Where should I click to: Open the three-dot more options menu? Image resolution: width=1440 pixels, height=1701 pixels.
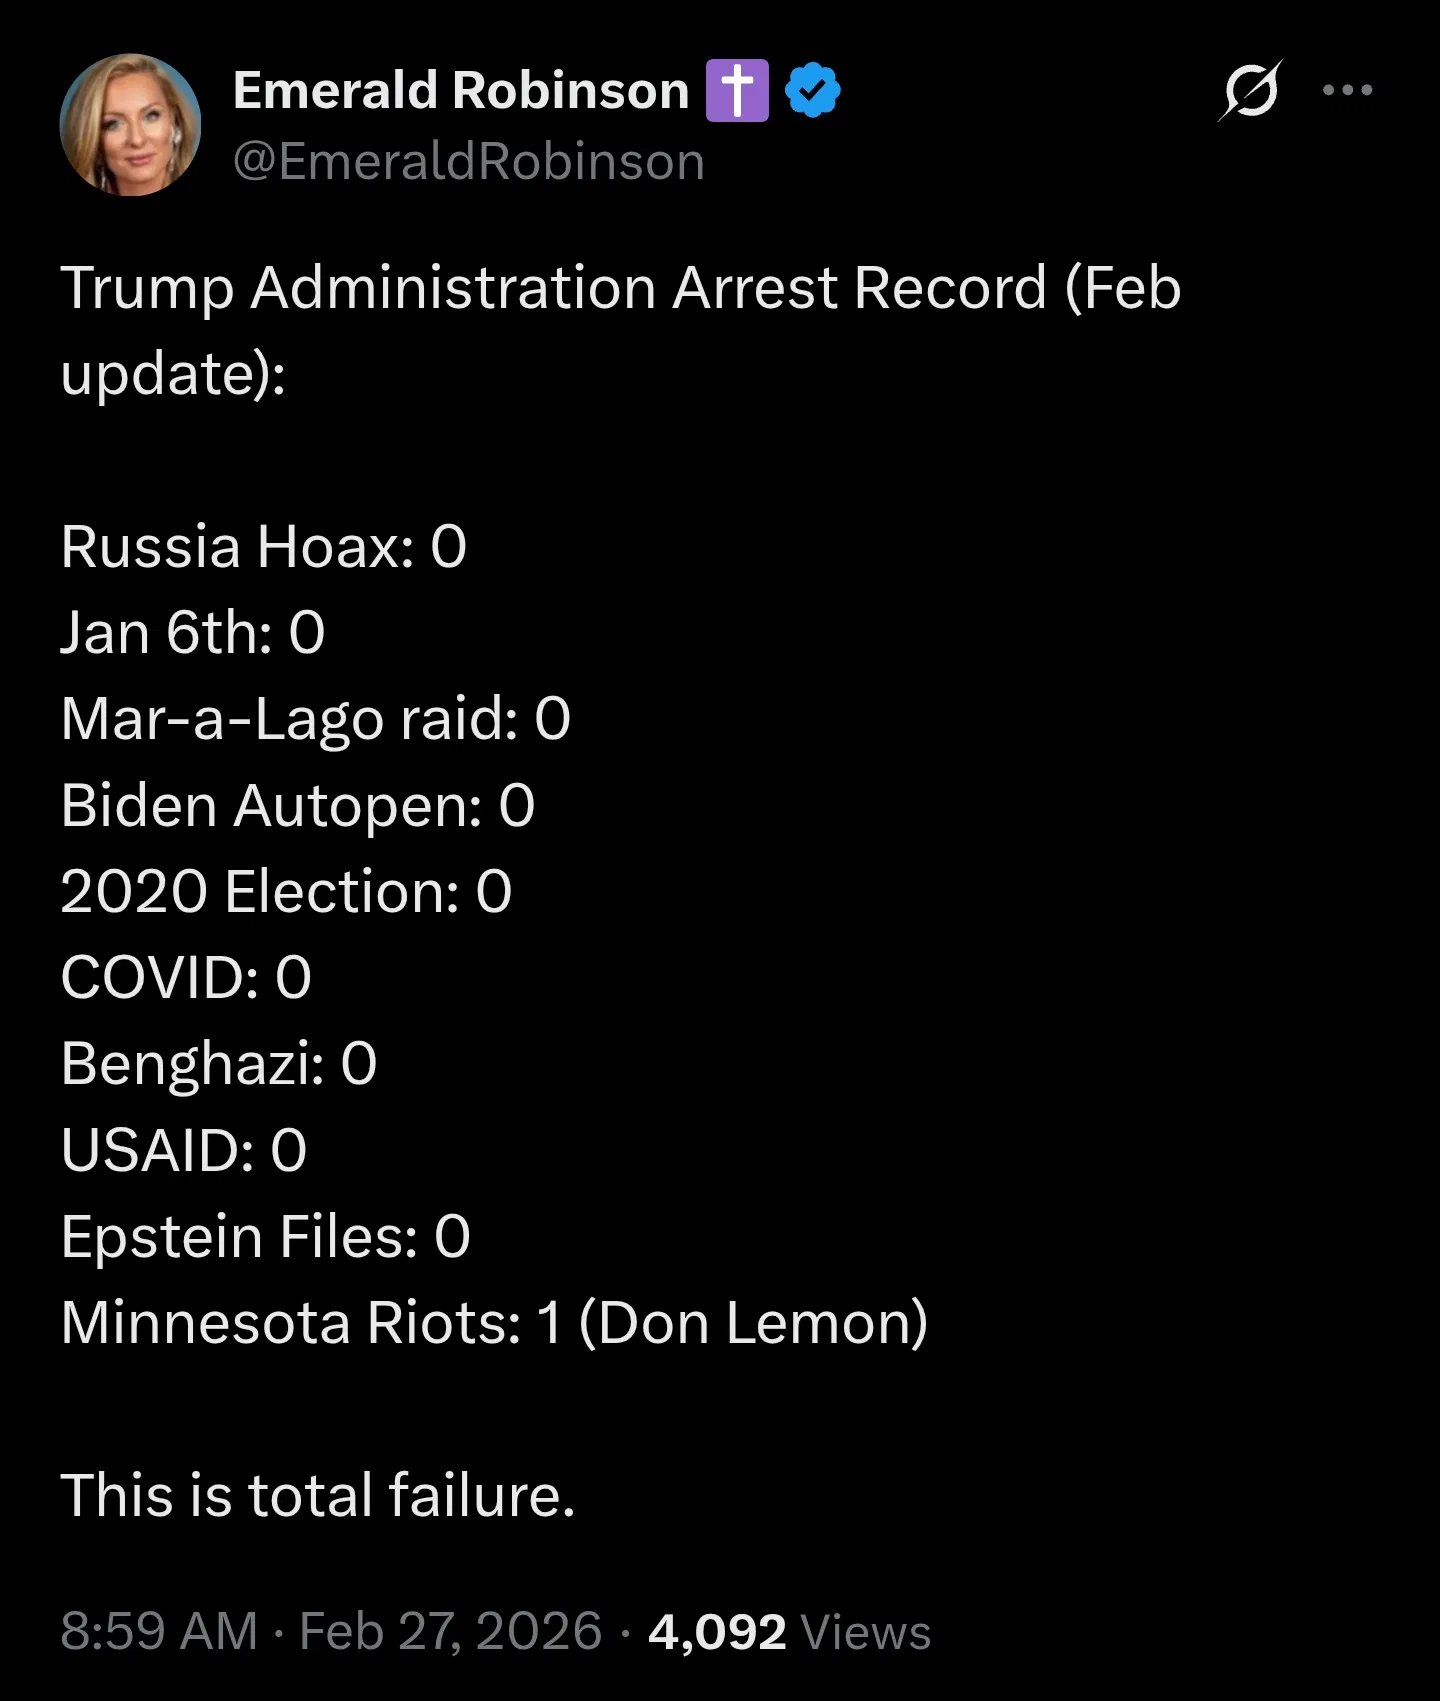coord(1346,91)
